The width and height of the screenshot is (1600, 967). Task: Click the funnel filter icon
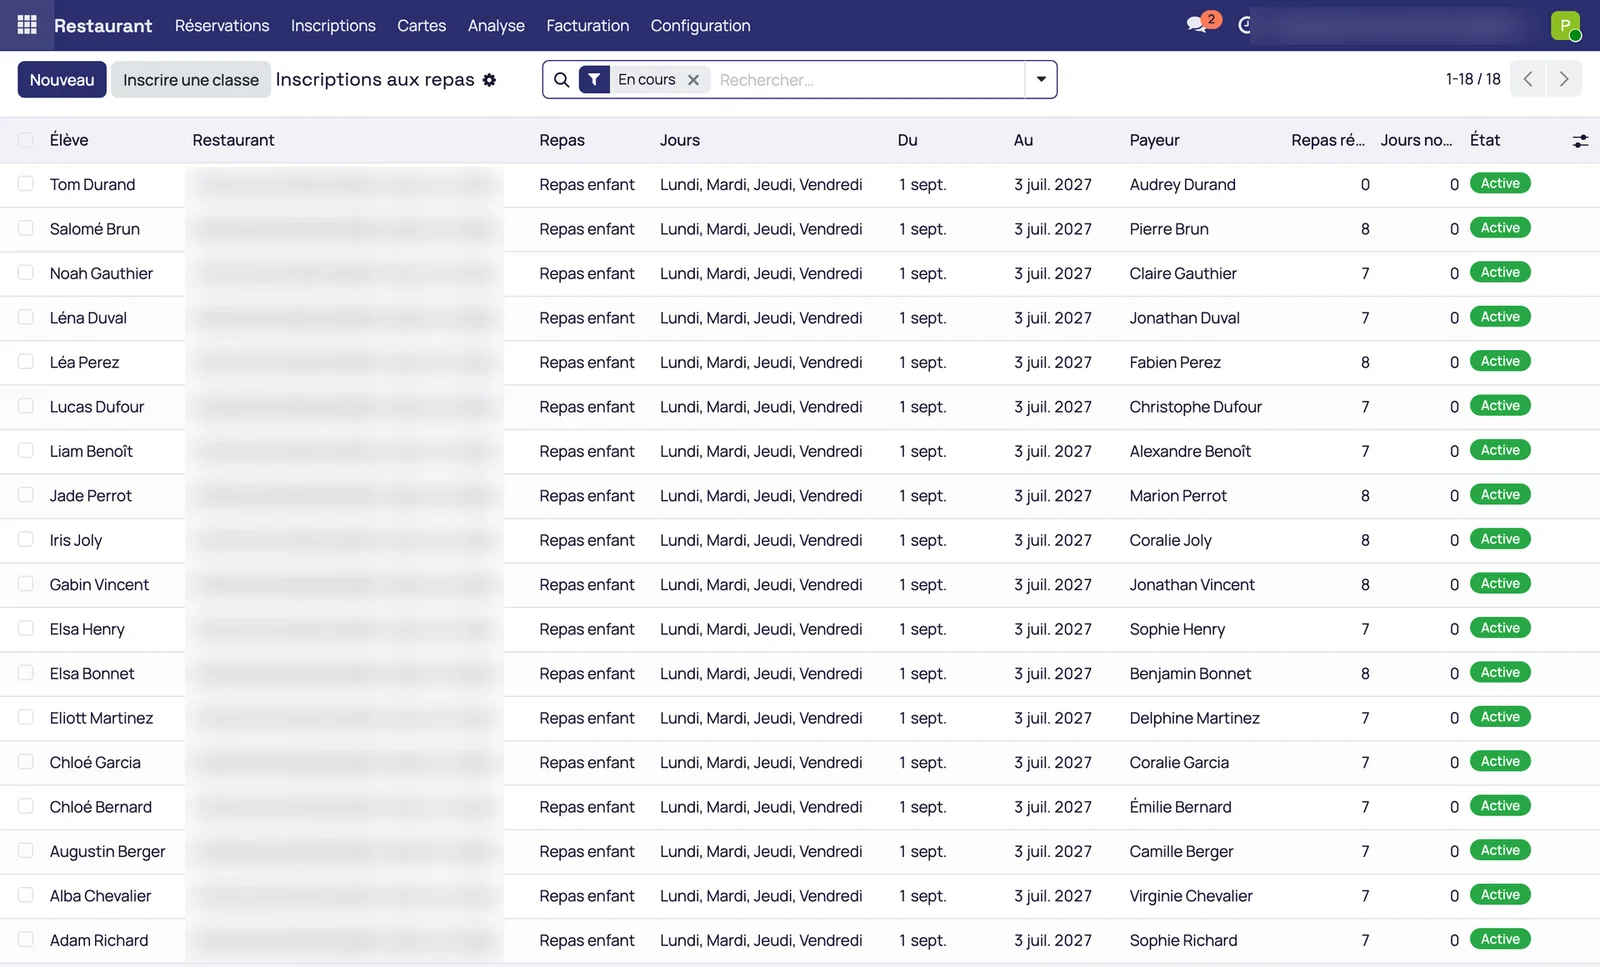click(x=594, y=80)
